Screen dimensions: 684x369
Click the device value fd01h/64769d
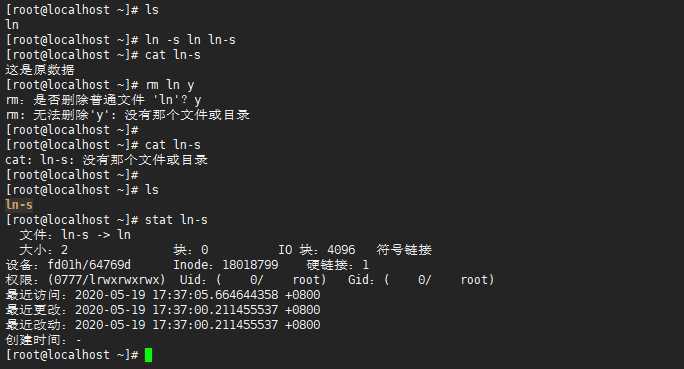click(89, 265)
